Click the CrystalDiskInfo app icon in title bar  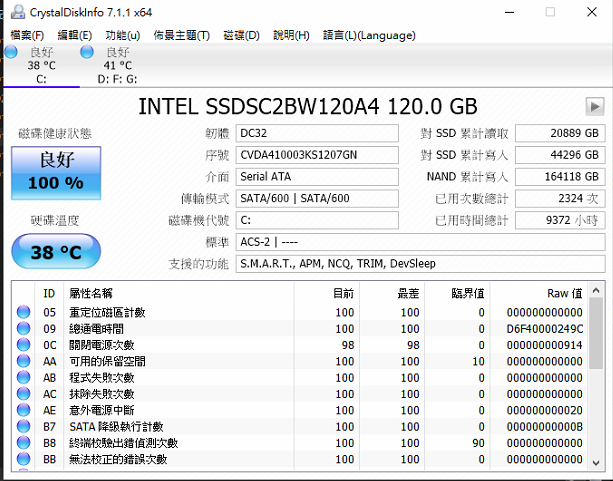(x=18, y=12)
